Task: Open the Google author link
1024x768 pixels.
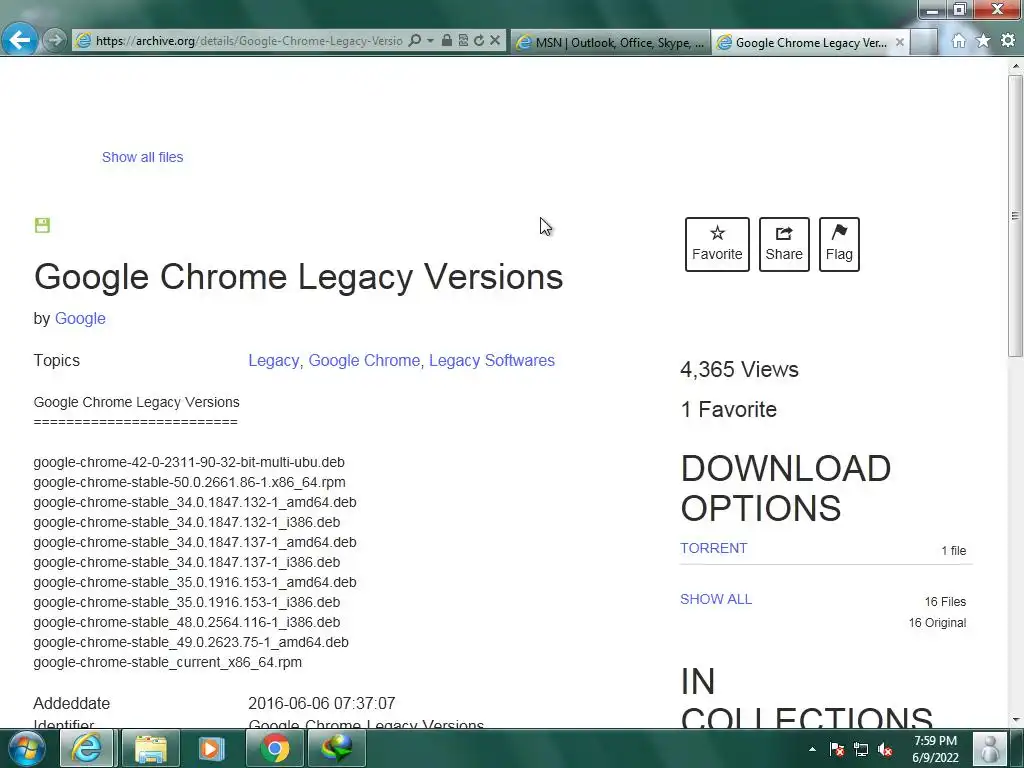Action: point(80,319)
